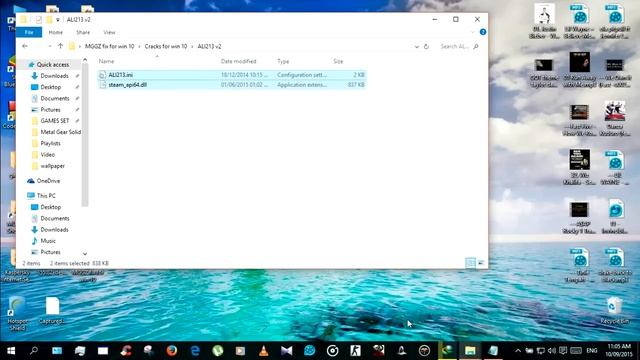
Task: Navigate to MGGZ fix for win 10 breadcrumb
Action: point(109,47)
